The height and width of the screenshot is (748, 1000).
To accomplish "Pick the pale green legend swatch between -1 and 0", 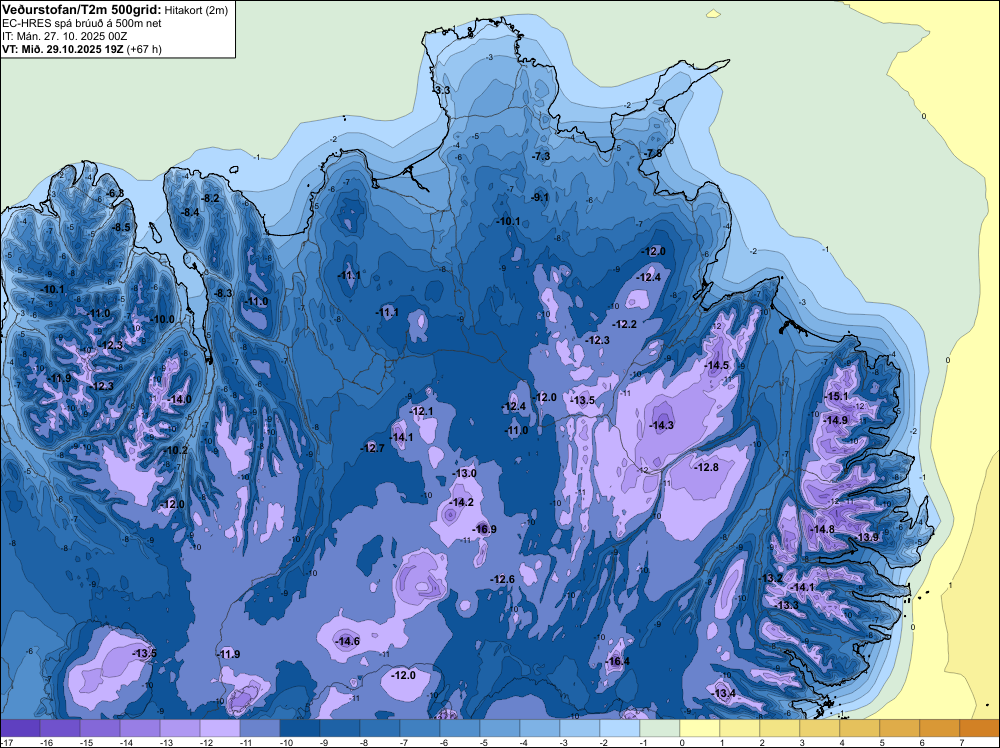I will click(x=659, y=728).
